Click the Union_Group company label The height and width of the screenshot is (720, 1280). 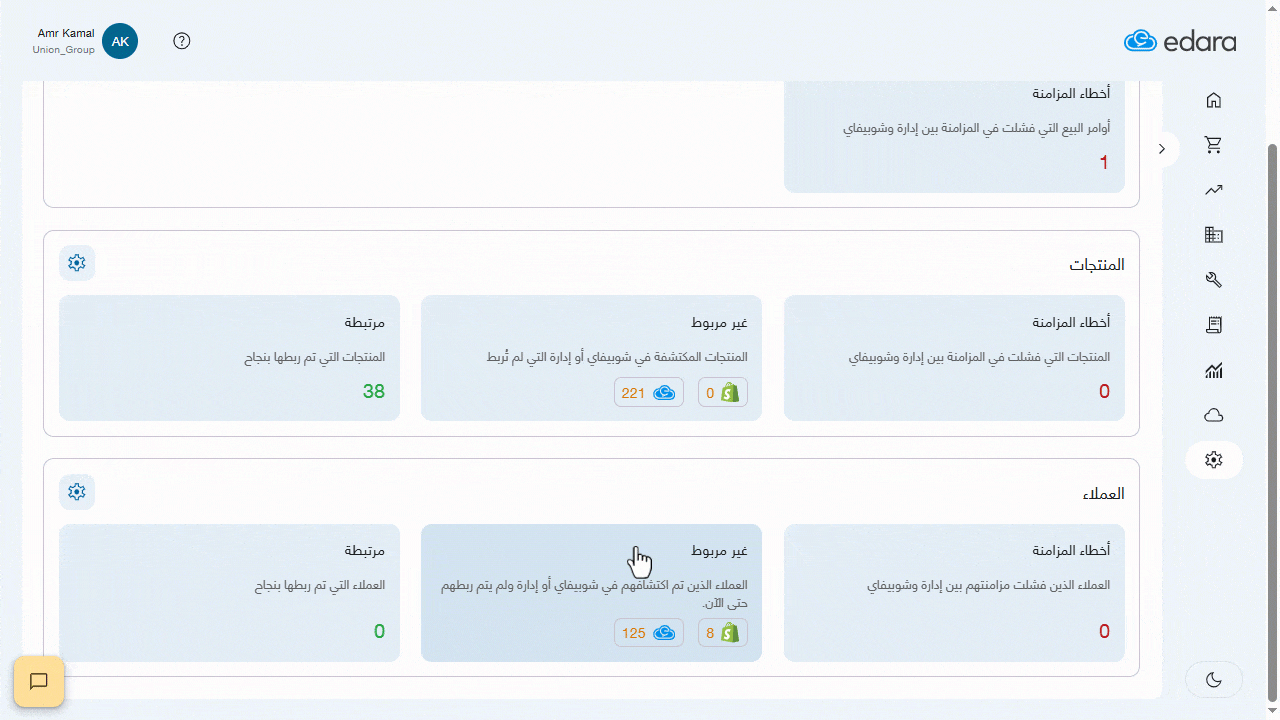click(x=64, y=50)
